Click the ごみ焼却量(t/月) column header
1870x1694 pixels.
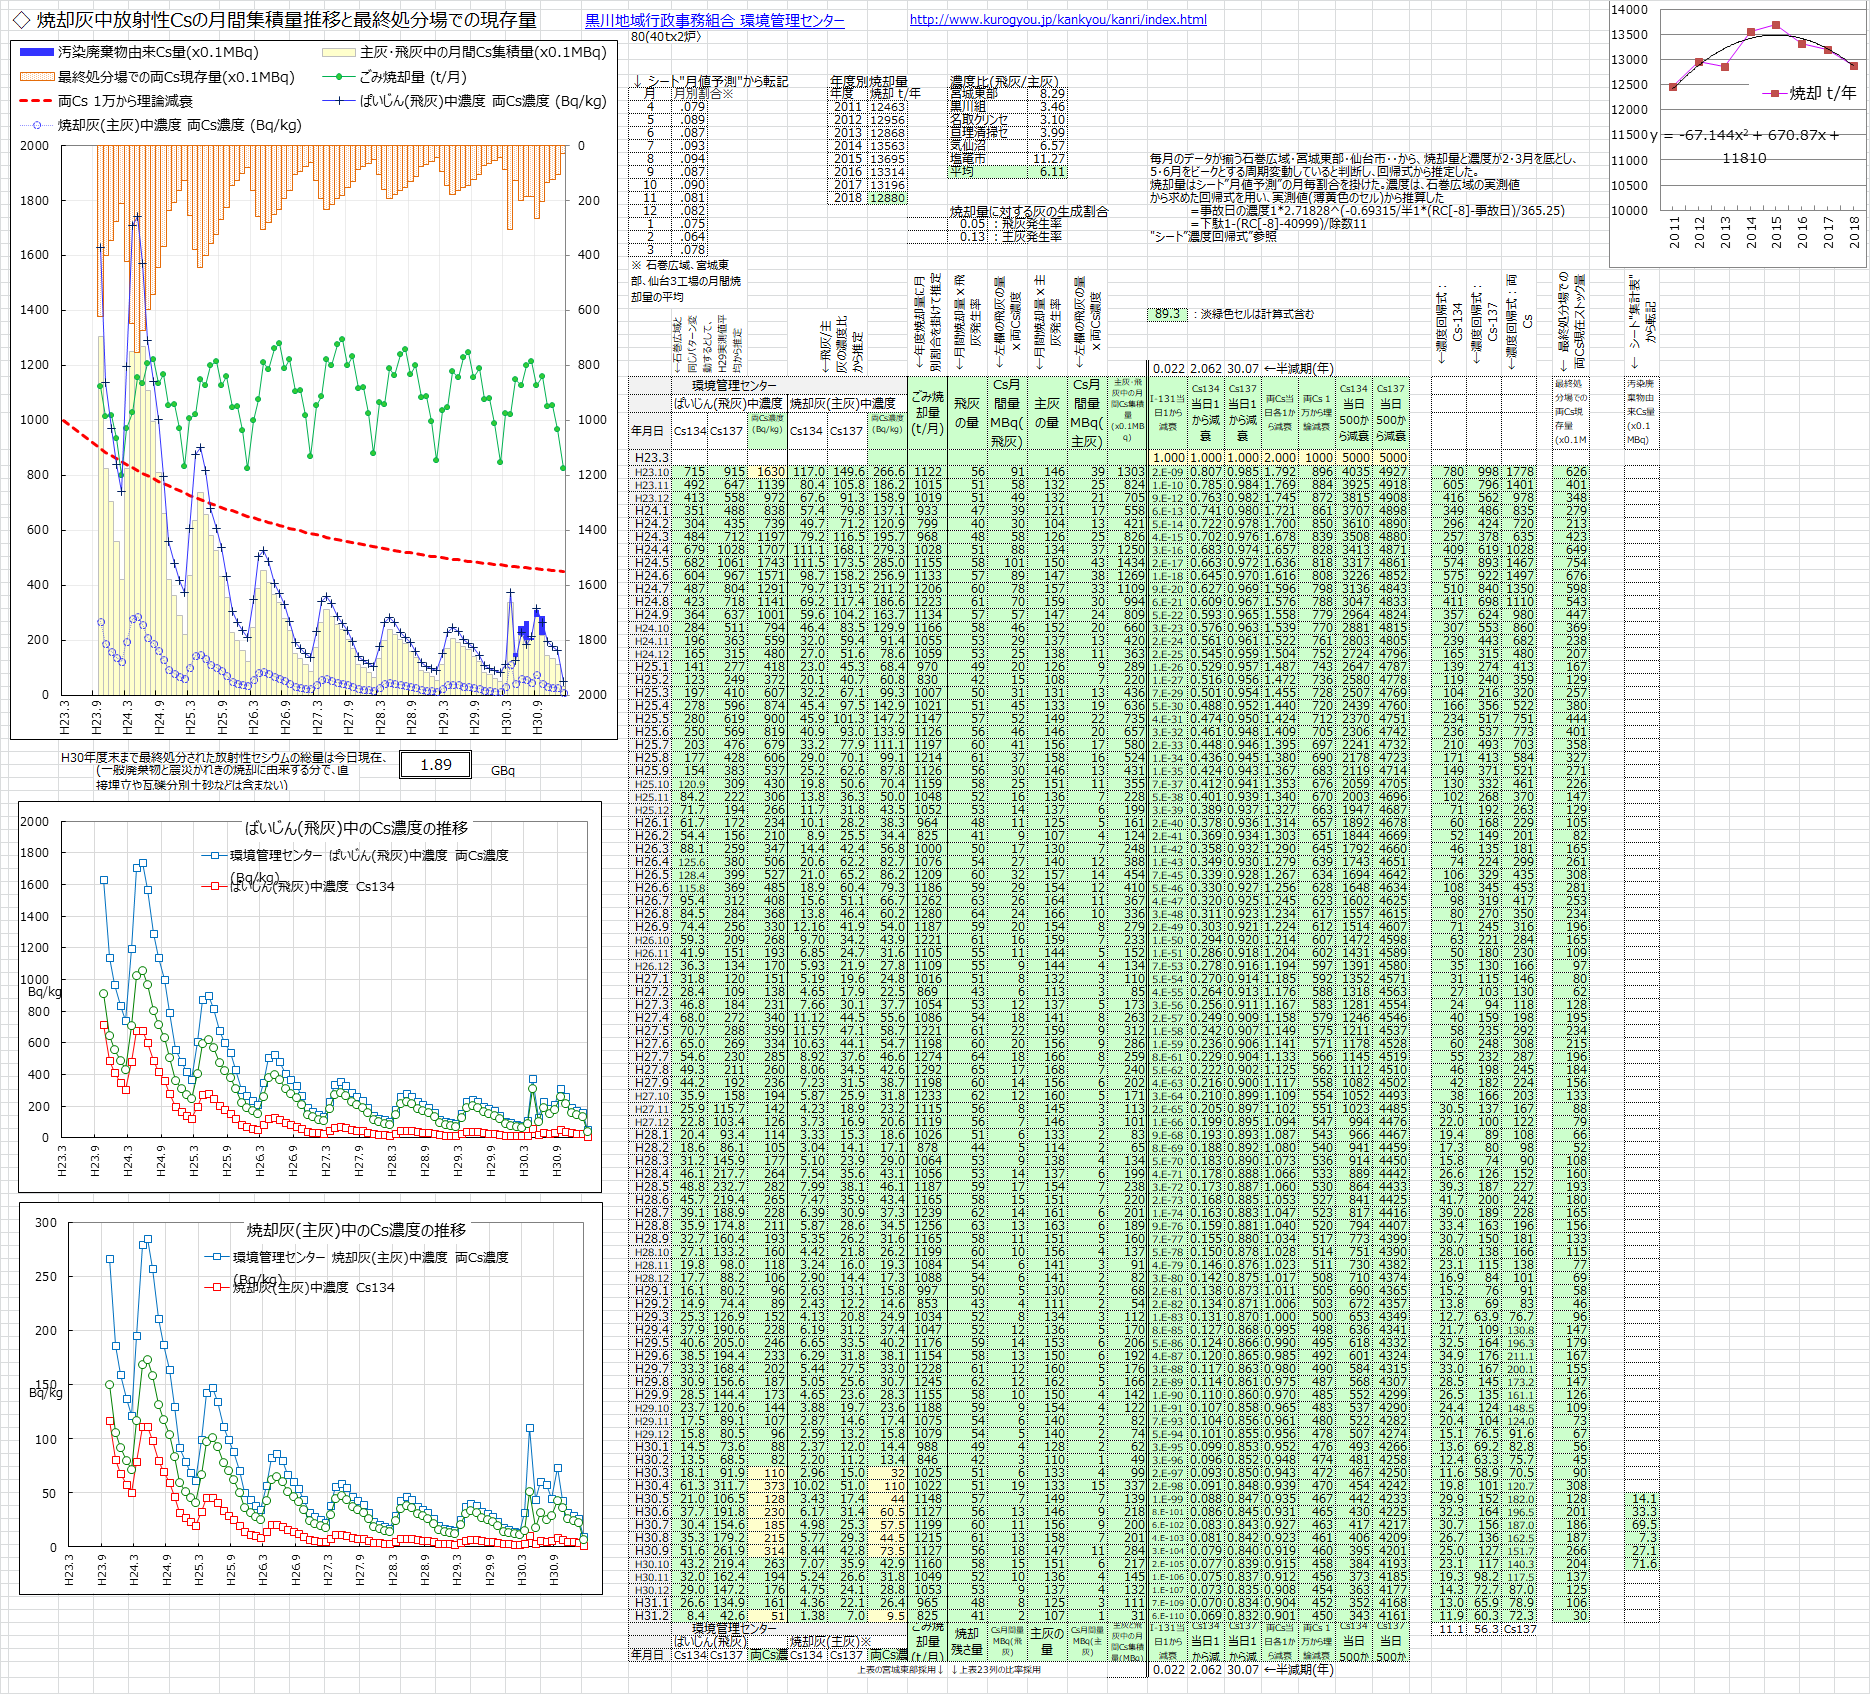point(927,412)
